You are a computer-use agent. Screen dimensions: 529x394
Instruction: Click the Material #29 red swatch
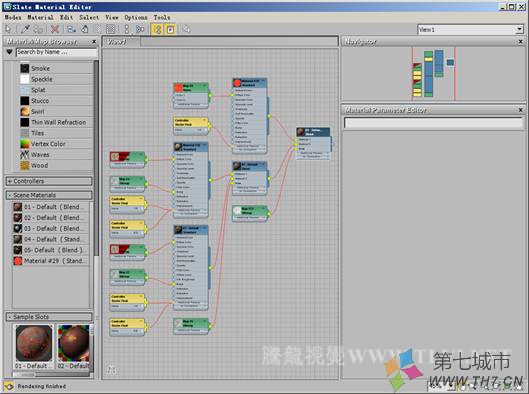(18, 261)
